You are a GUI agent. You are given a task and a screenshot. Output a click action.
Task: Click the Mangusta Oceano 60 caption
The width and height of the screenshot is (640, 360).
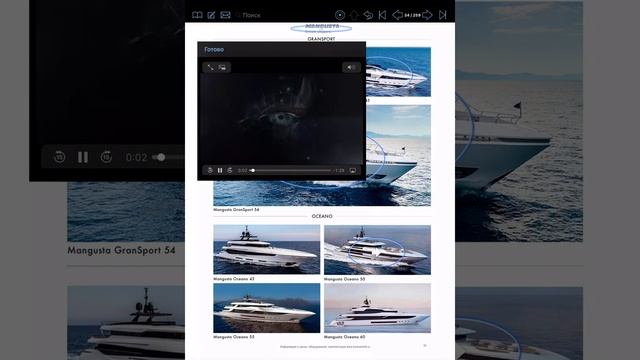344,337
